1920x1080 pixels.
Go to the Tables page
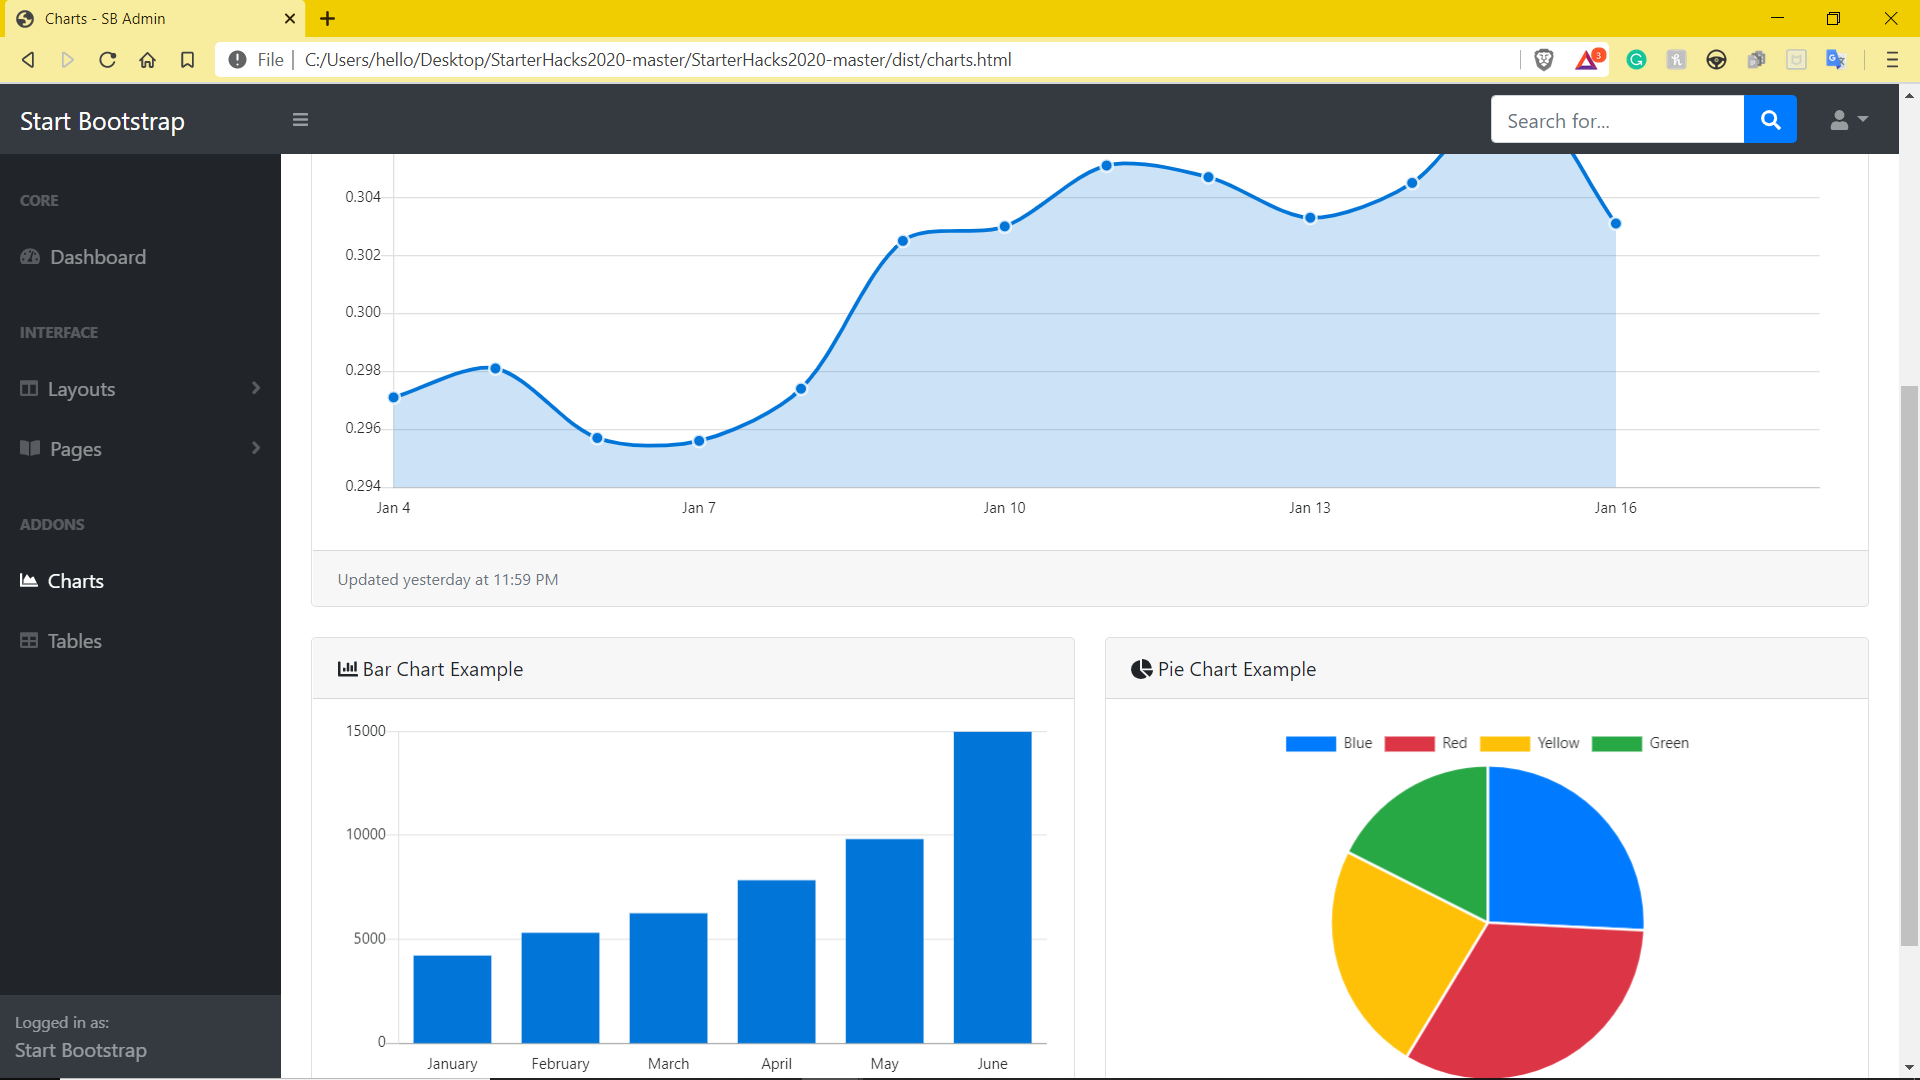[74, 641]
